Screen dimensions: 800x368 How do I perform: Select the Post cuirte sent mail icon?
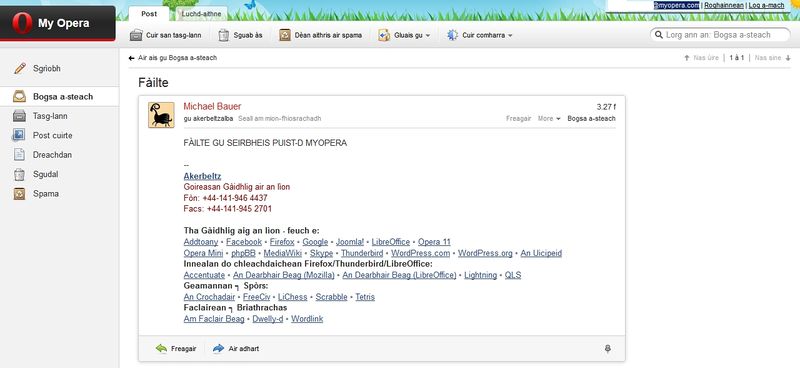(19, 135)
